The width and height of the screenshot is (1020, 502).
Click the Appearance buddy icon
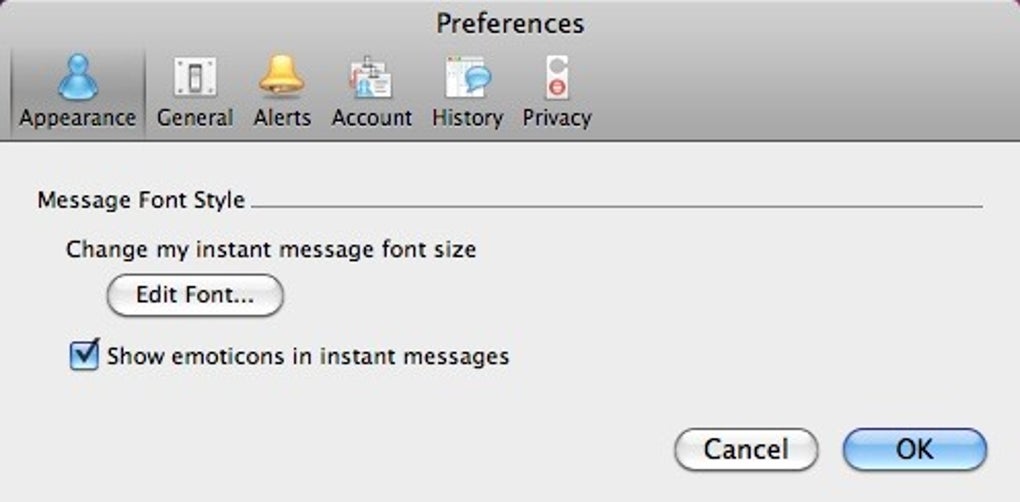(77, 75)
